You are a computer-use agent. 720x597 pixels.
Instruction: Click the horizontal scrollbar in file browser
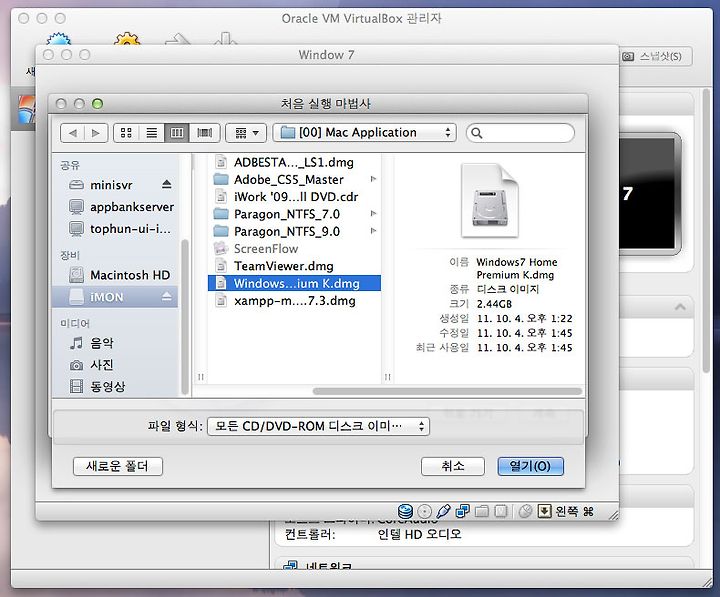[x=448, y=391]
